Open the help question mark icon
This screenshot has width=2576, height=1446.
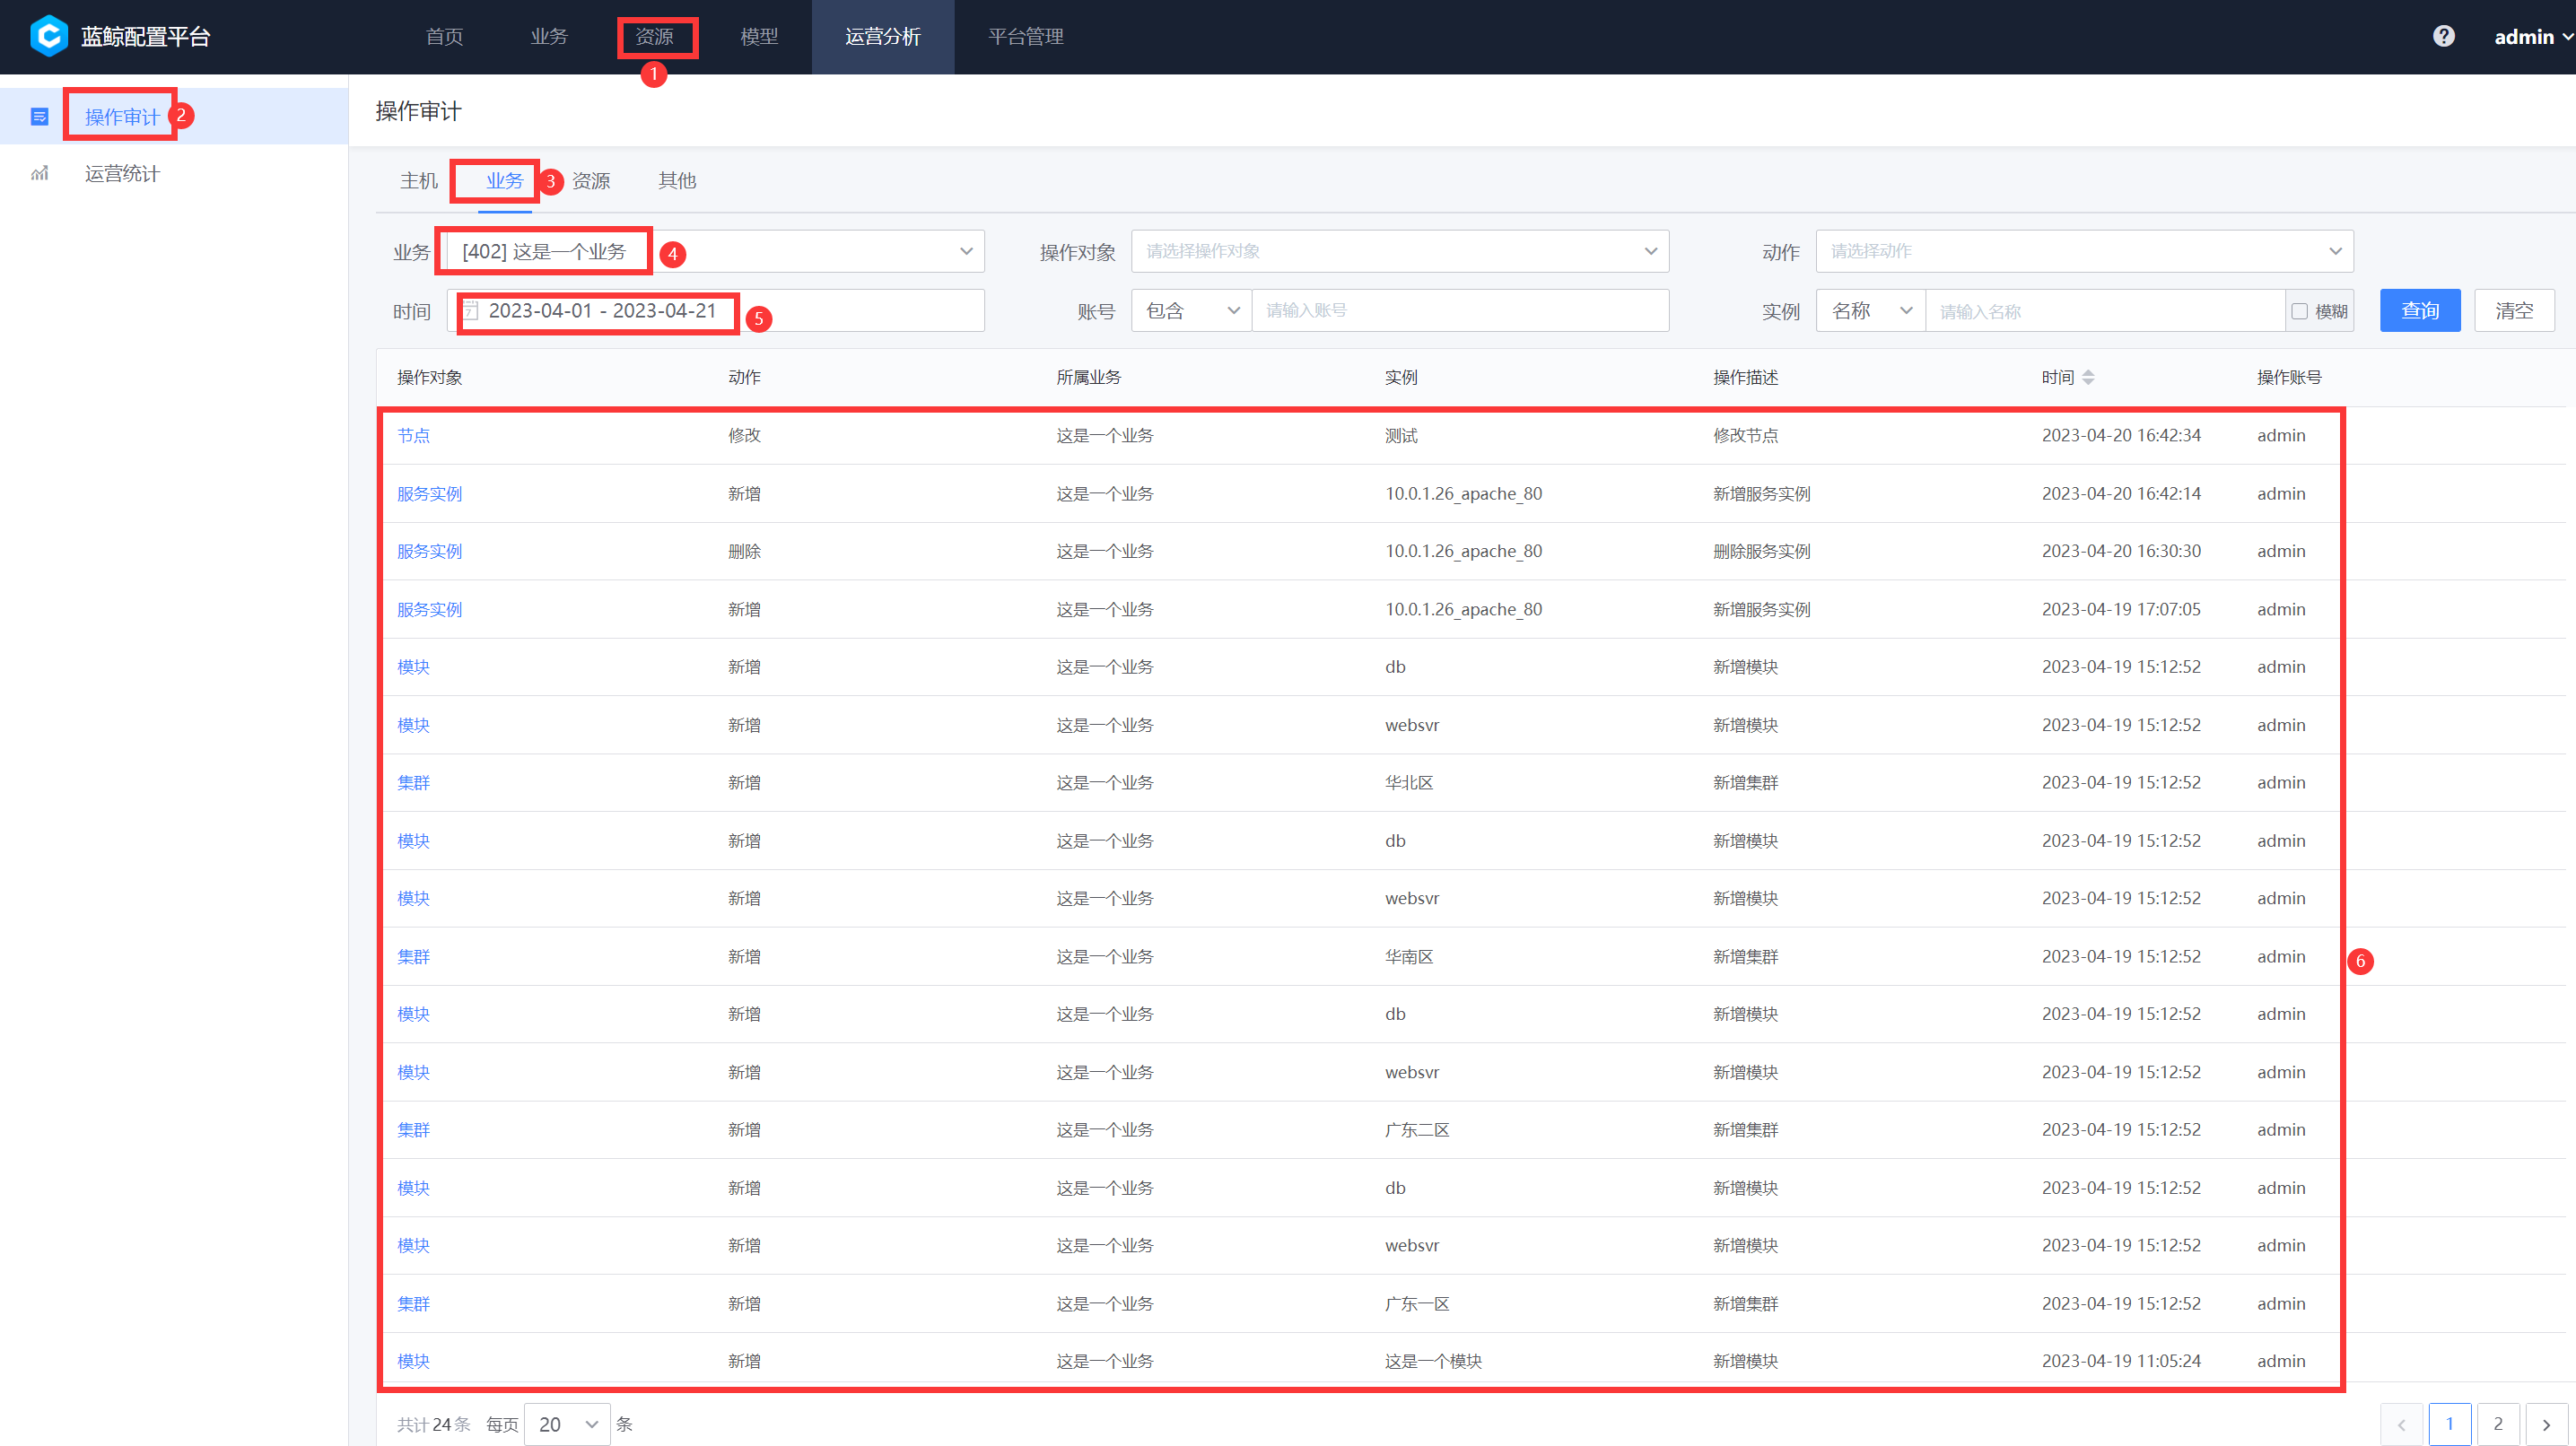click(2443, 36)
